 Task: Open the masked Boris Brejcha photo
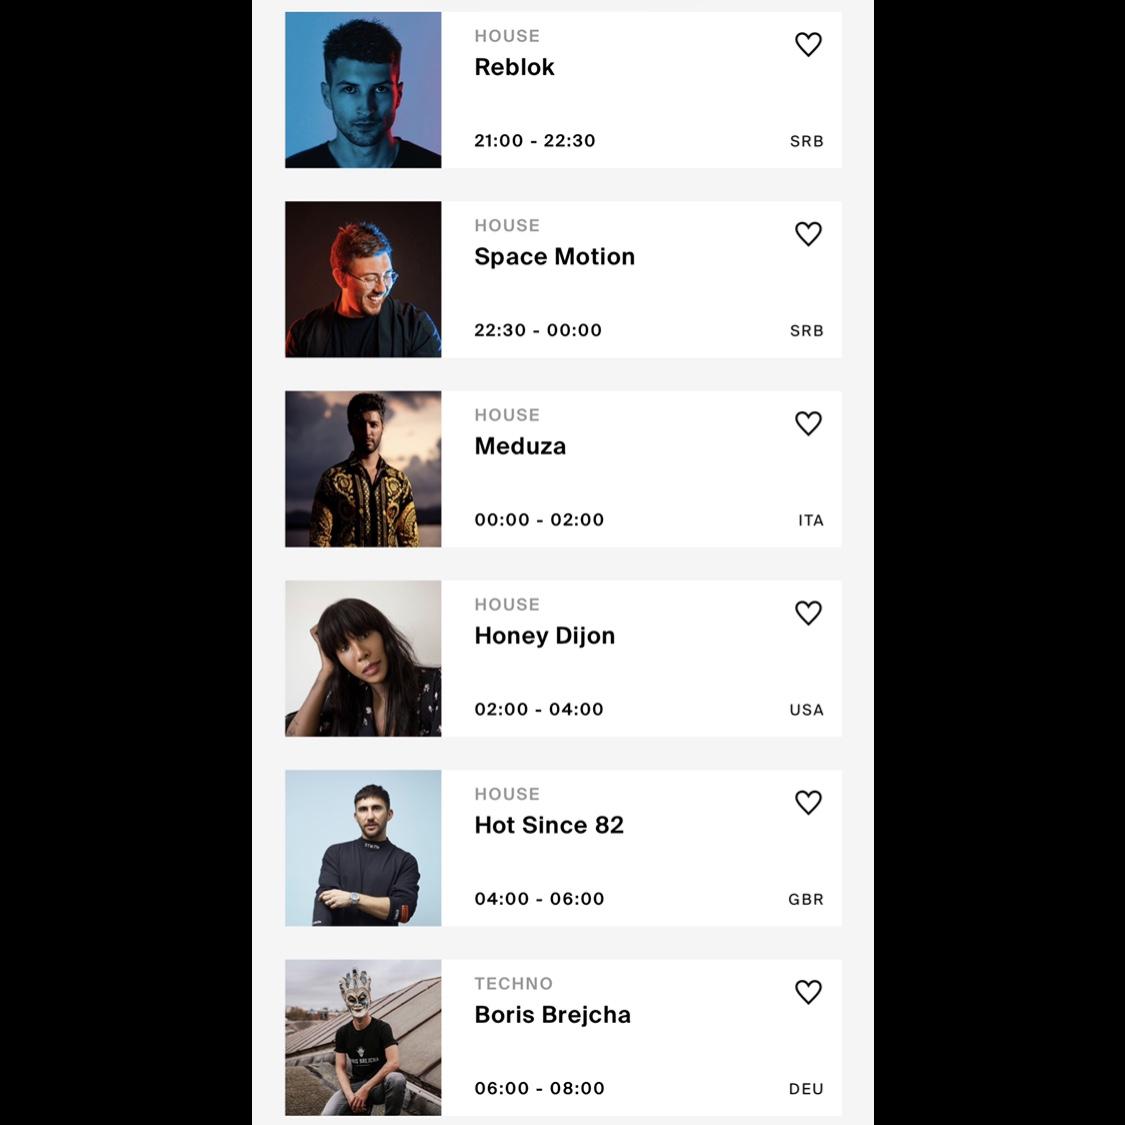point(363,1037)
